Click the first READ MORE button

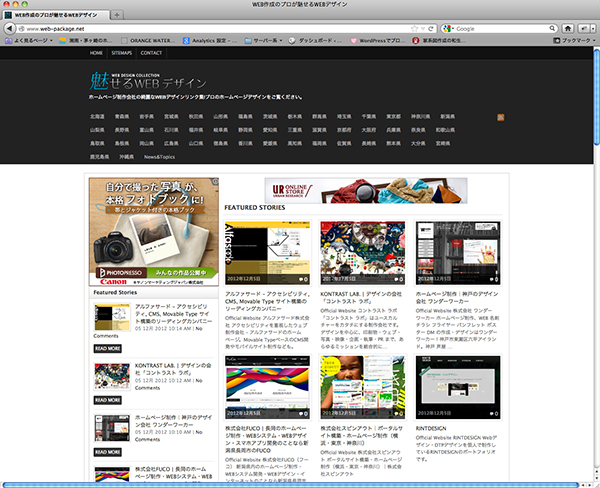coord(107,349)
